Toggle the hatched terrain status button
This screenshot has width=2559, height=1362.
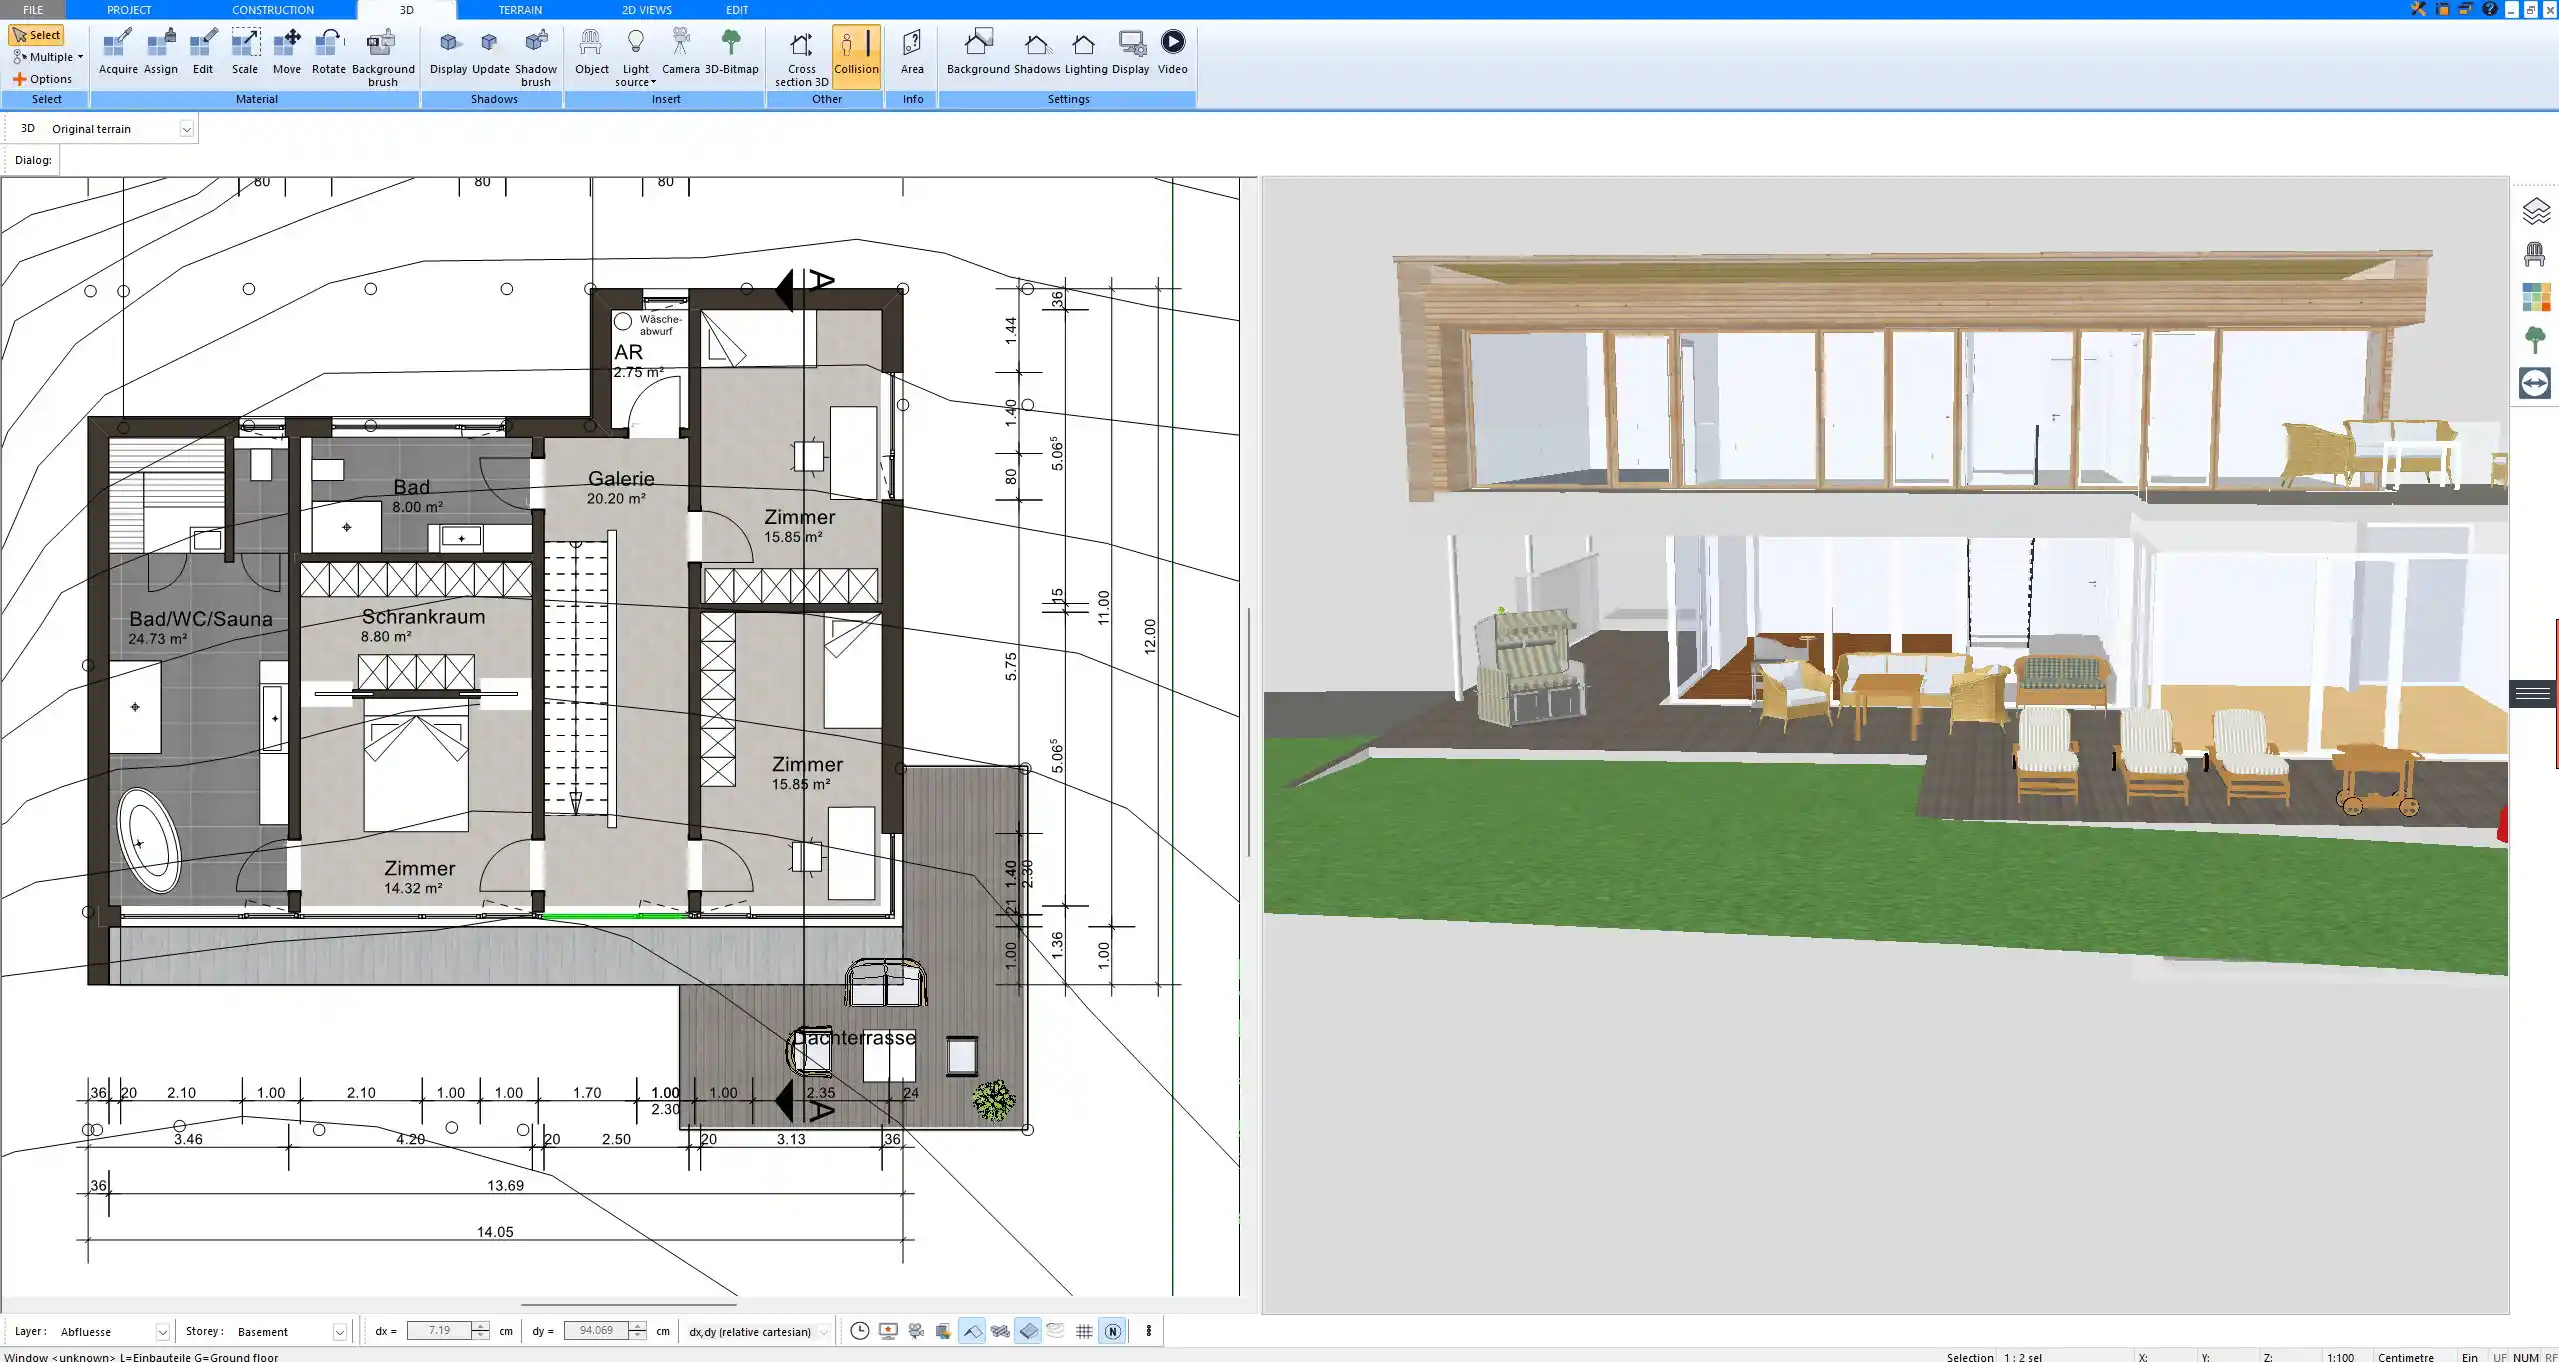click(1000, 1331)
